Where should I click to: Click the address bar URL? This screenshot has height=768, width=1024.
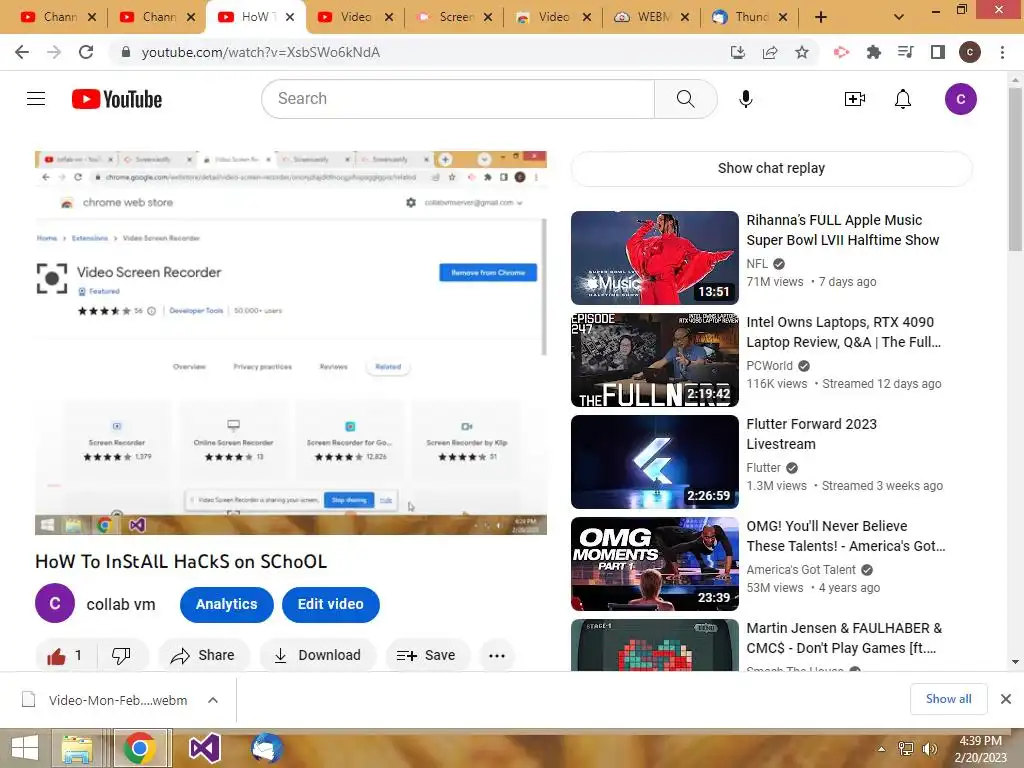pyautogui.click(x=261, y=52)
